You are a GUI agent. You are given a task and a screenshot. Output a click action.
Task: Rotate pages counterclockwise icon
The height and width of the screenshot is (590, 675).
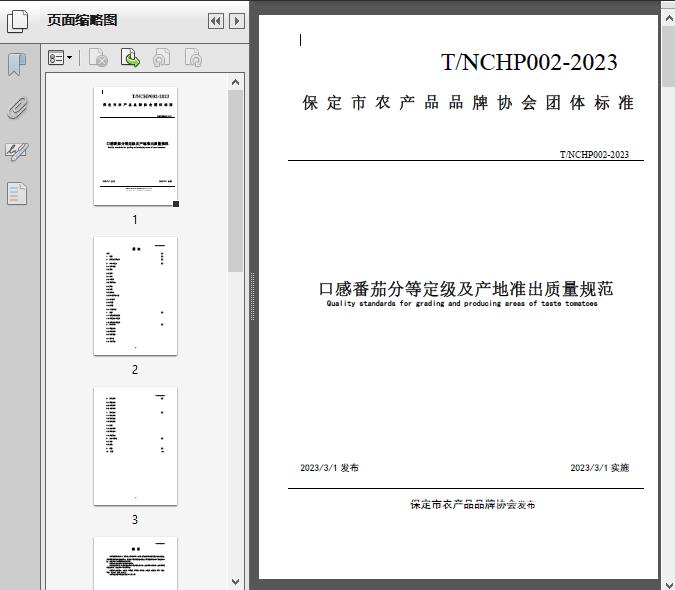(x=161, y=58)
